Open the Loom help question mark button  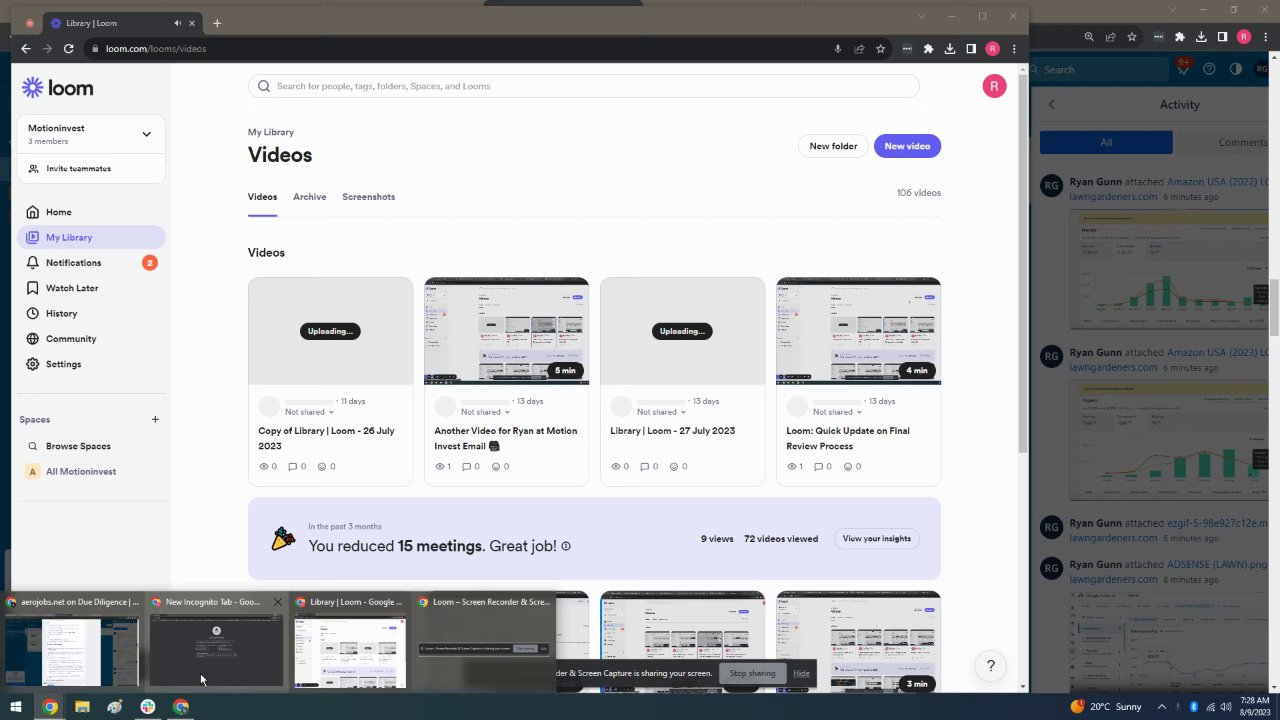point(991,666)
